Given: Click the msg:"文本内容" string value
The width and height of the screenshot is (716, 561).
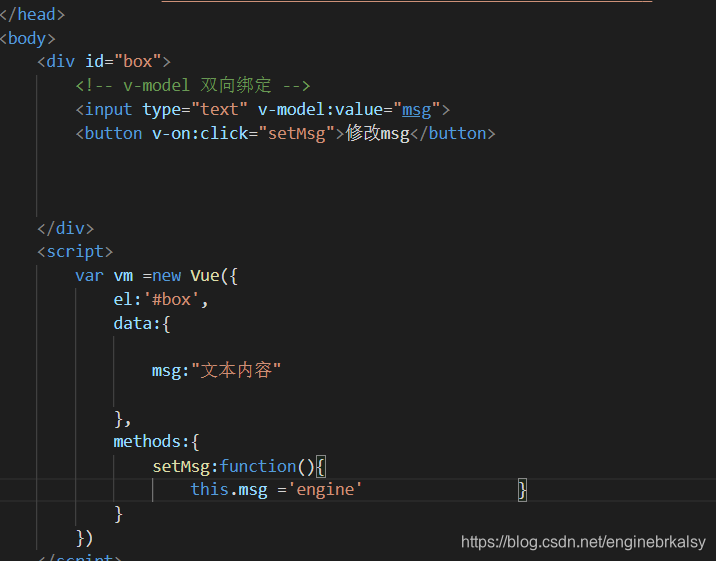Looking at the screenshot, I should pos(236,370).
